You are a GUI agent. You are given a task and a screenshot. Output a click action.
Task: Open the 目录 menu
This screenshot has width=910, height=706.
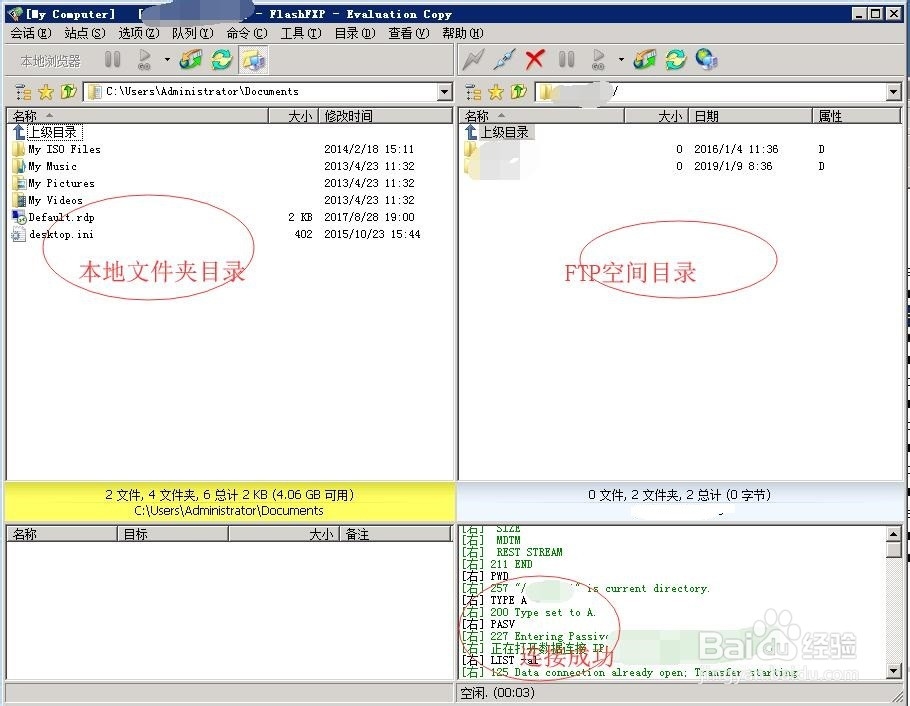point(355,33)
